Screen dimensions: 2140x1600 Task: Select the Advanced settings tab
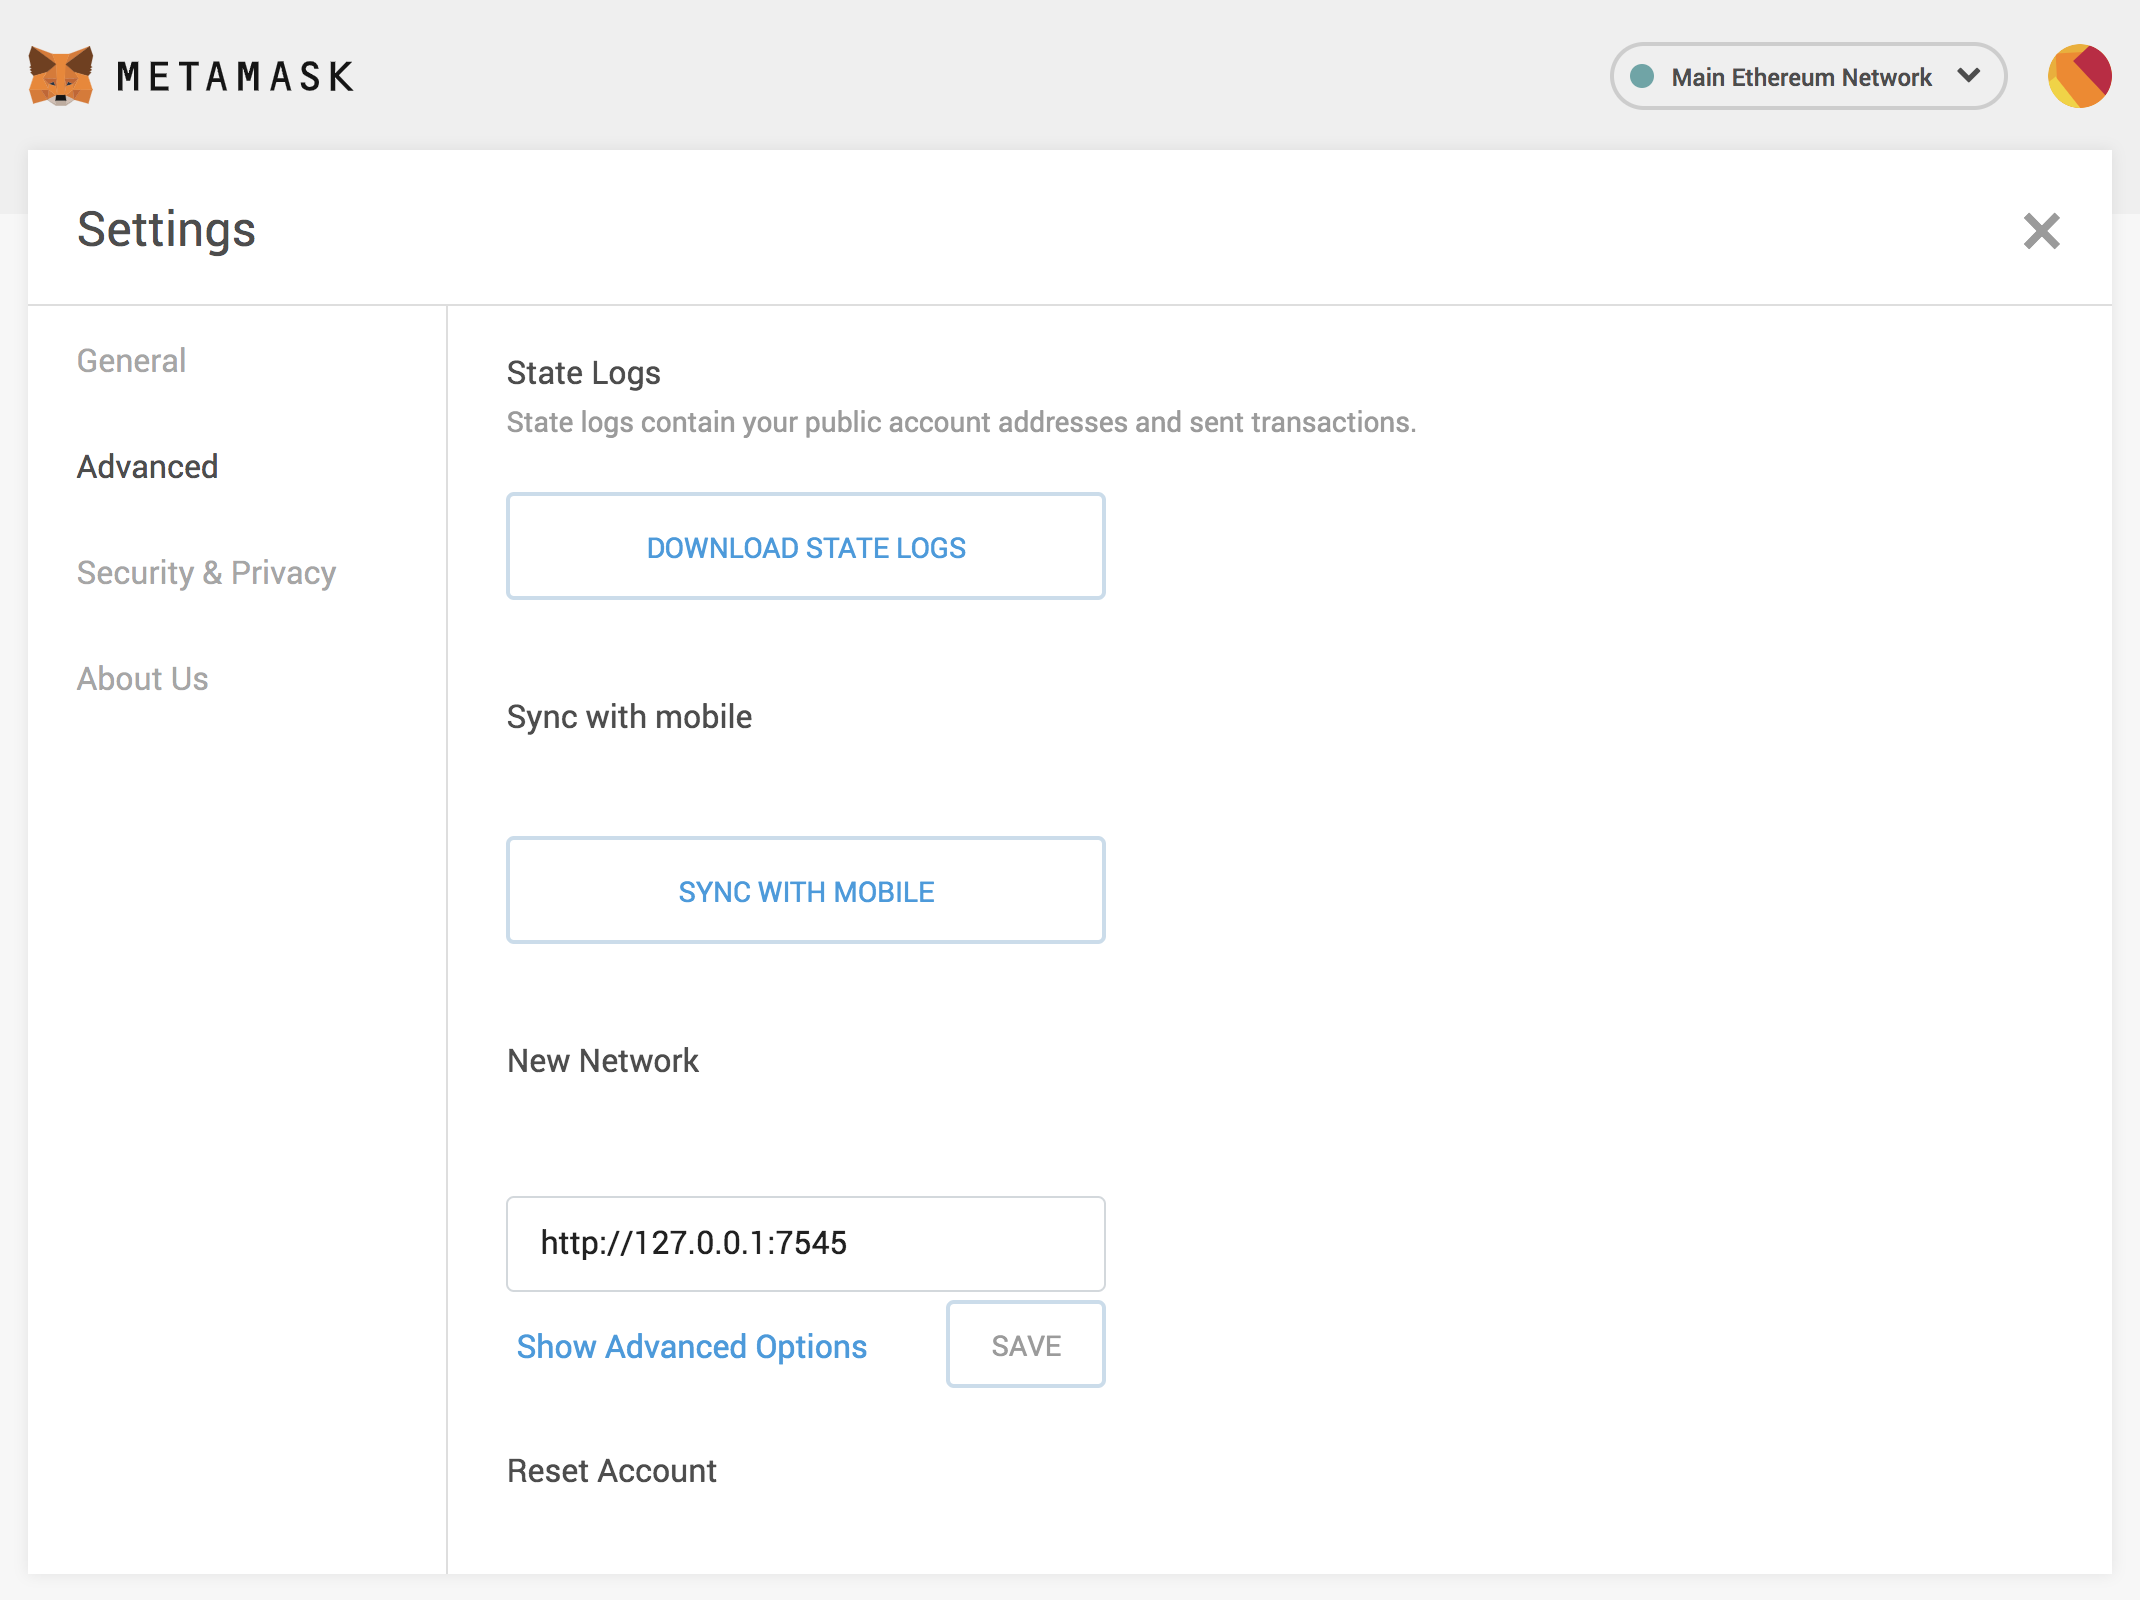(x=147, y=467)
